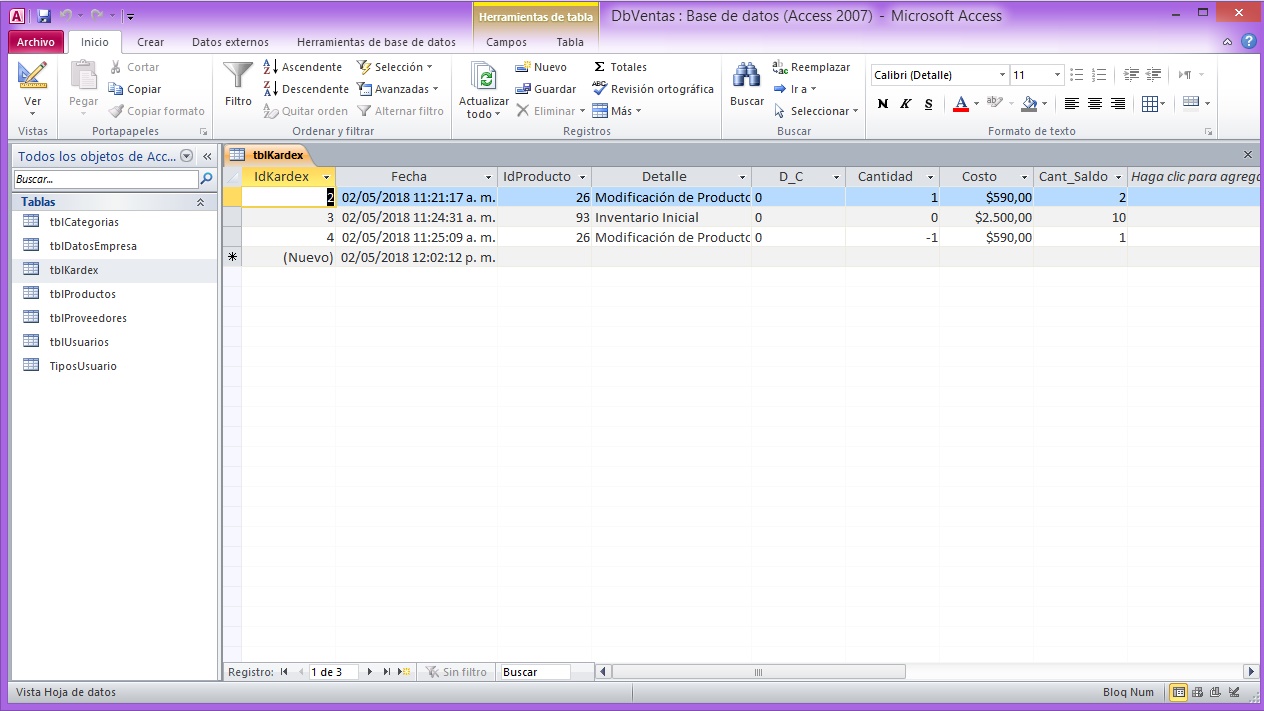This screenshot has width=1264, height=711.
Task: Click Nuevo to add a record
Action: pyautogui.click(x=541, y=67)
